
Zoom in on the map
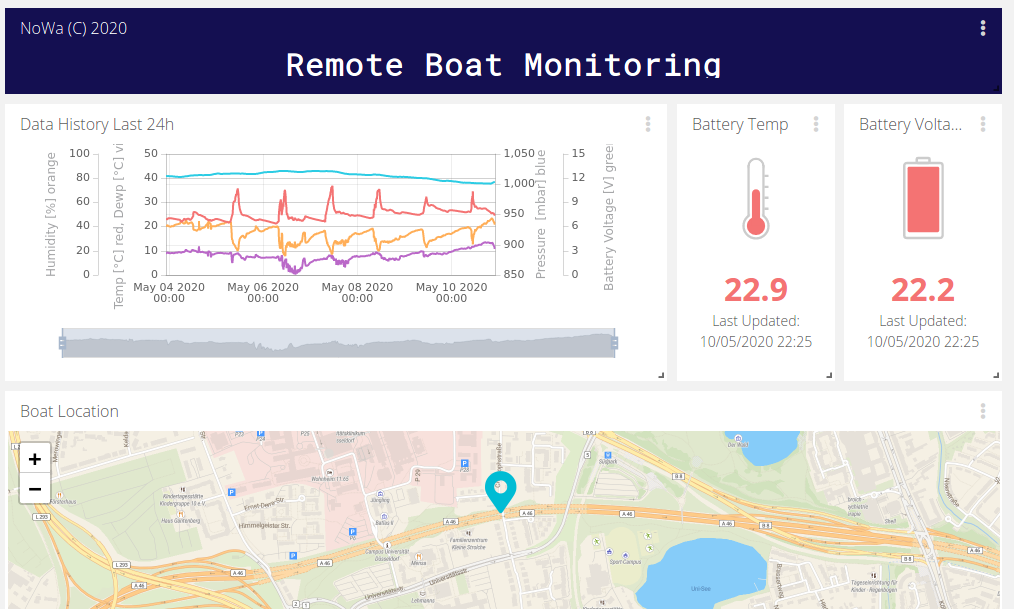pos(35,459)
